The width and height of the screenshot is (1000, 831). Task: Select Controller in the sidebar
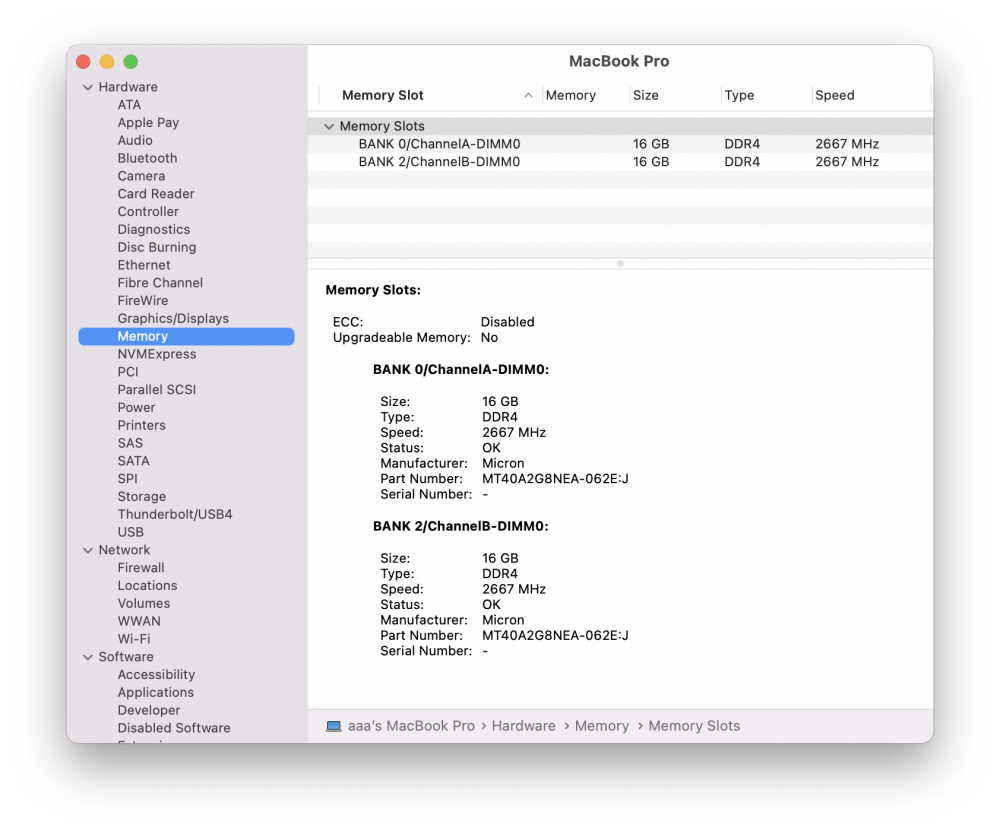148,212
